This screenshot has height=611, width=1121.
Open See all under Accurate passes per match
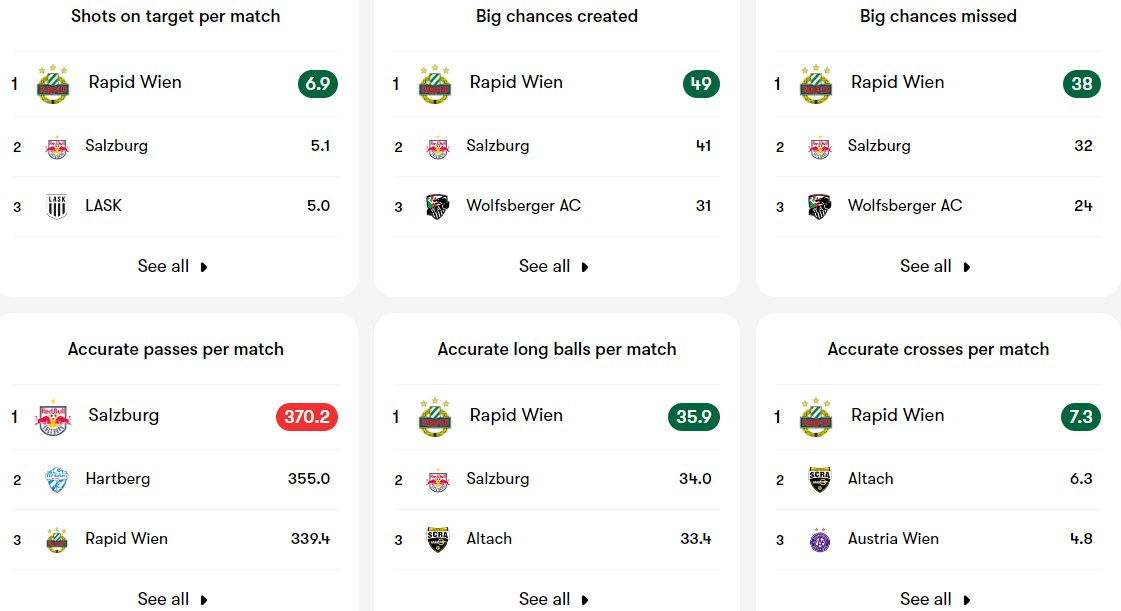click(172, 599)
